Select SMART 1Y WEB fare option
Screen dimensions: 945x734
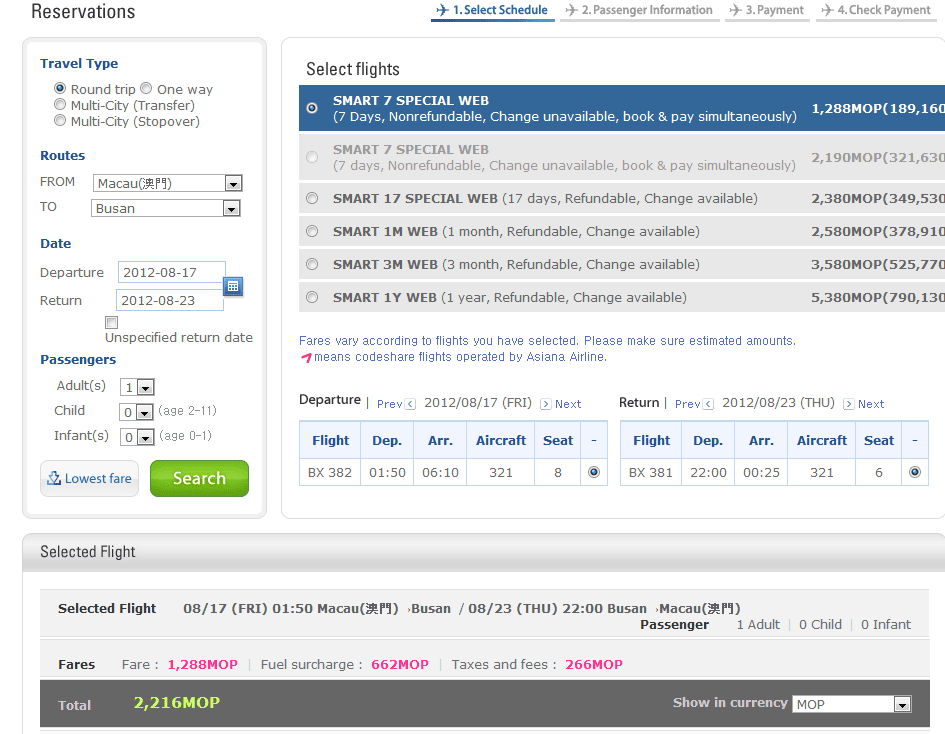[x=312, y=297]
